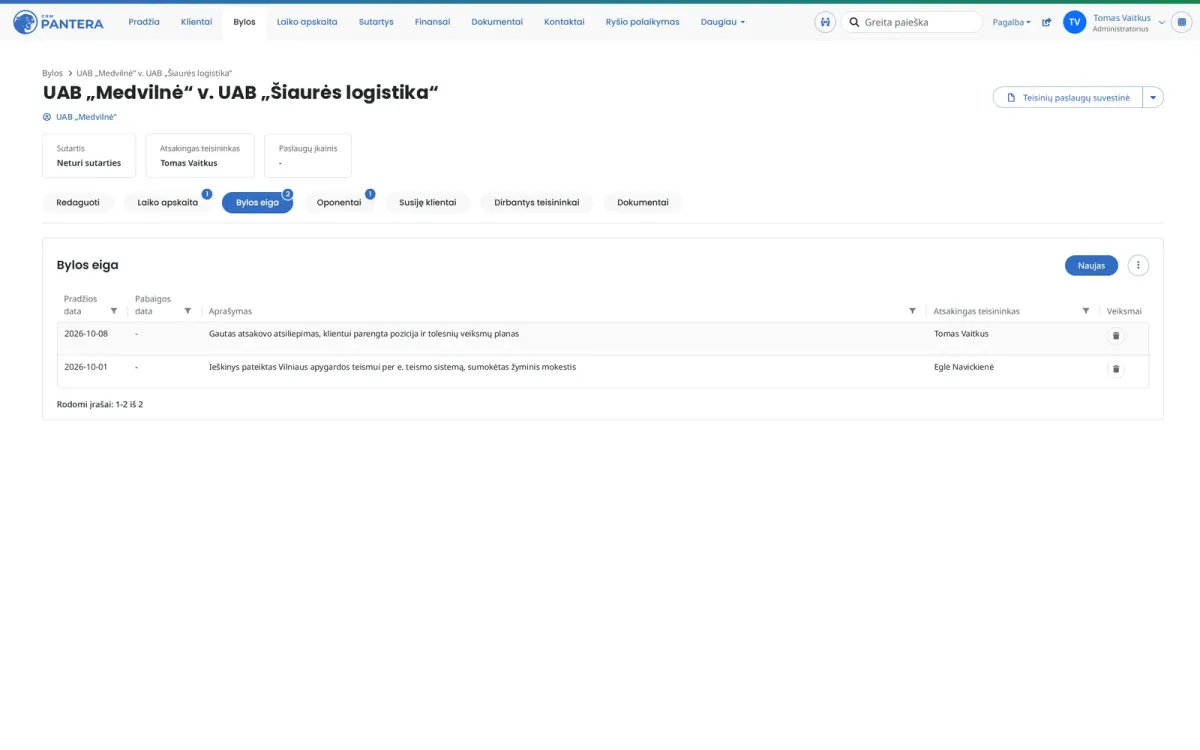Open Kontaktai in the navigation bar
This screenshot has height=750, width=1200.
click(x=564, y=22)
